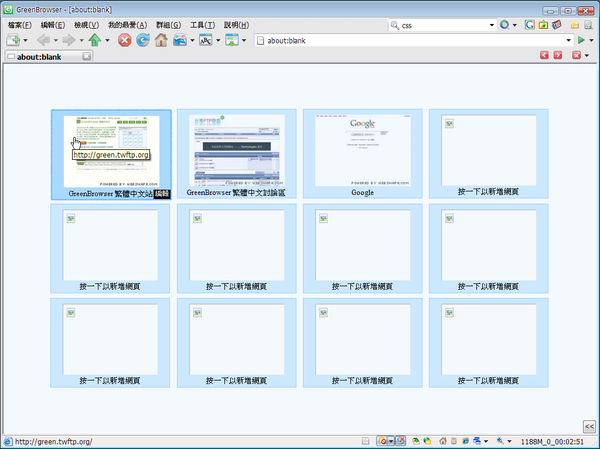Open the Back history dropdown arrow

[x=55, y=40]
